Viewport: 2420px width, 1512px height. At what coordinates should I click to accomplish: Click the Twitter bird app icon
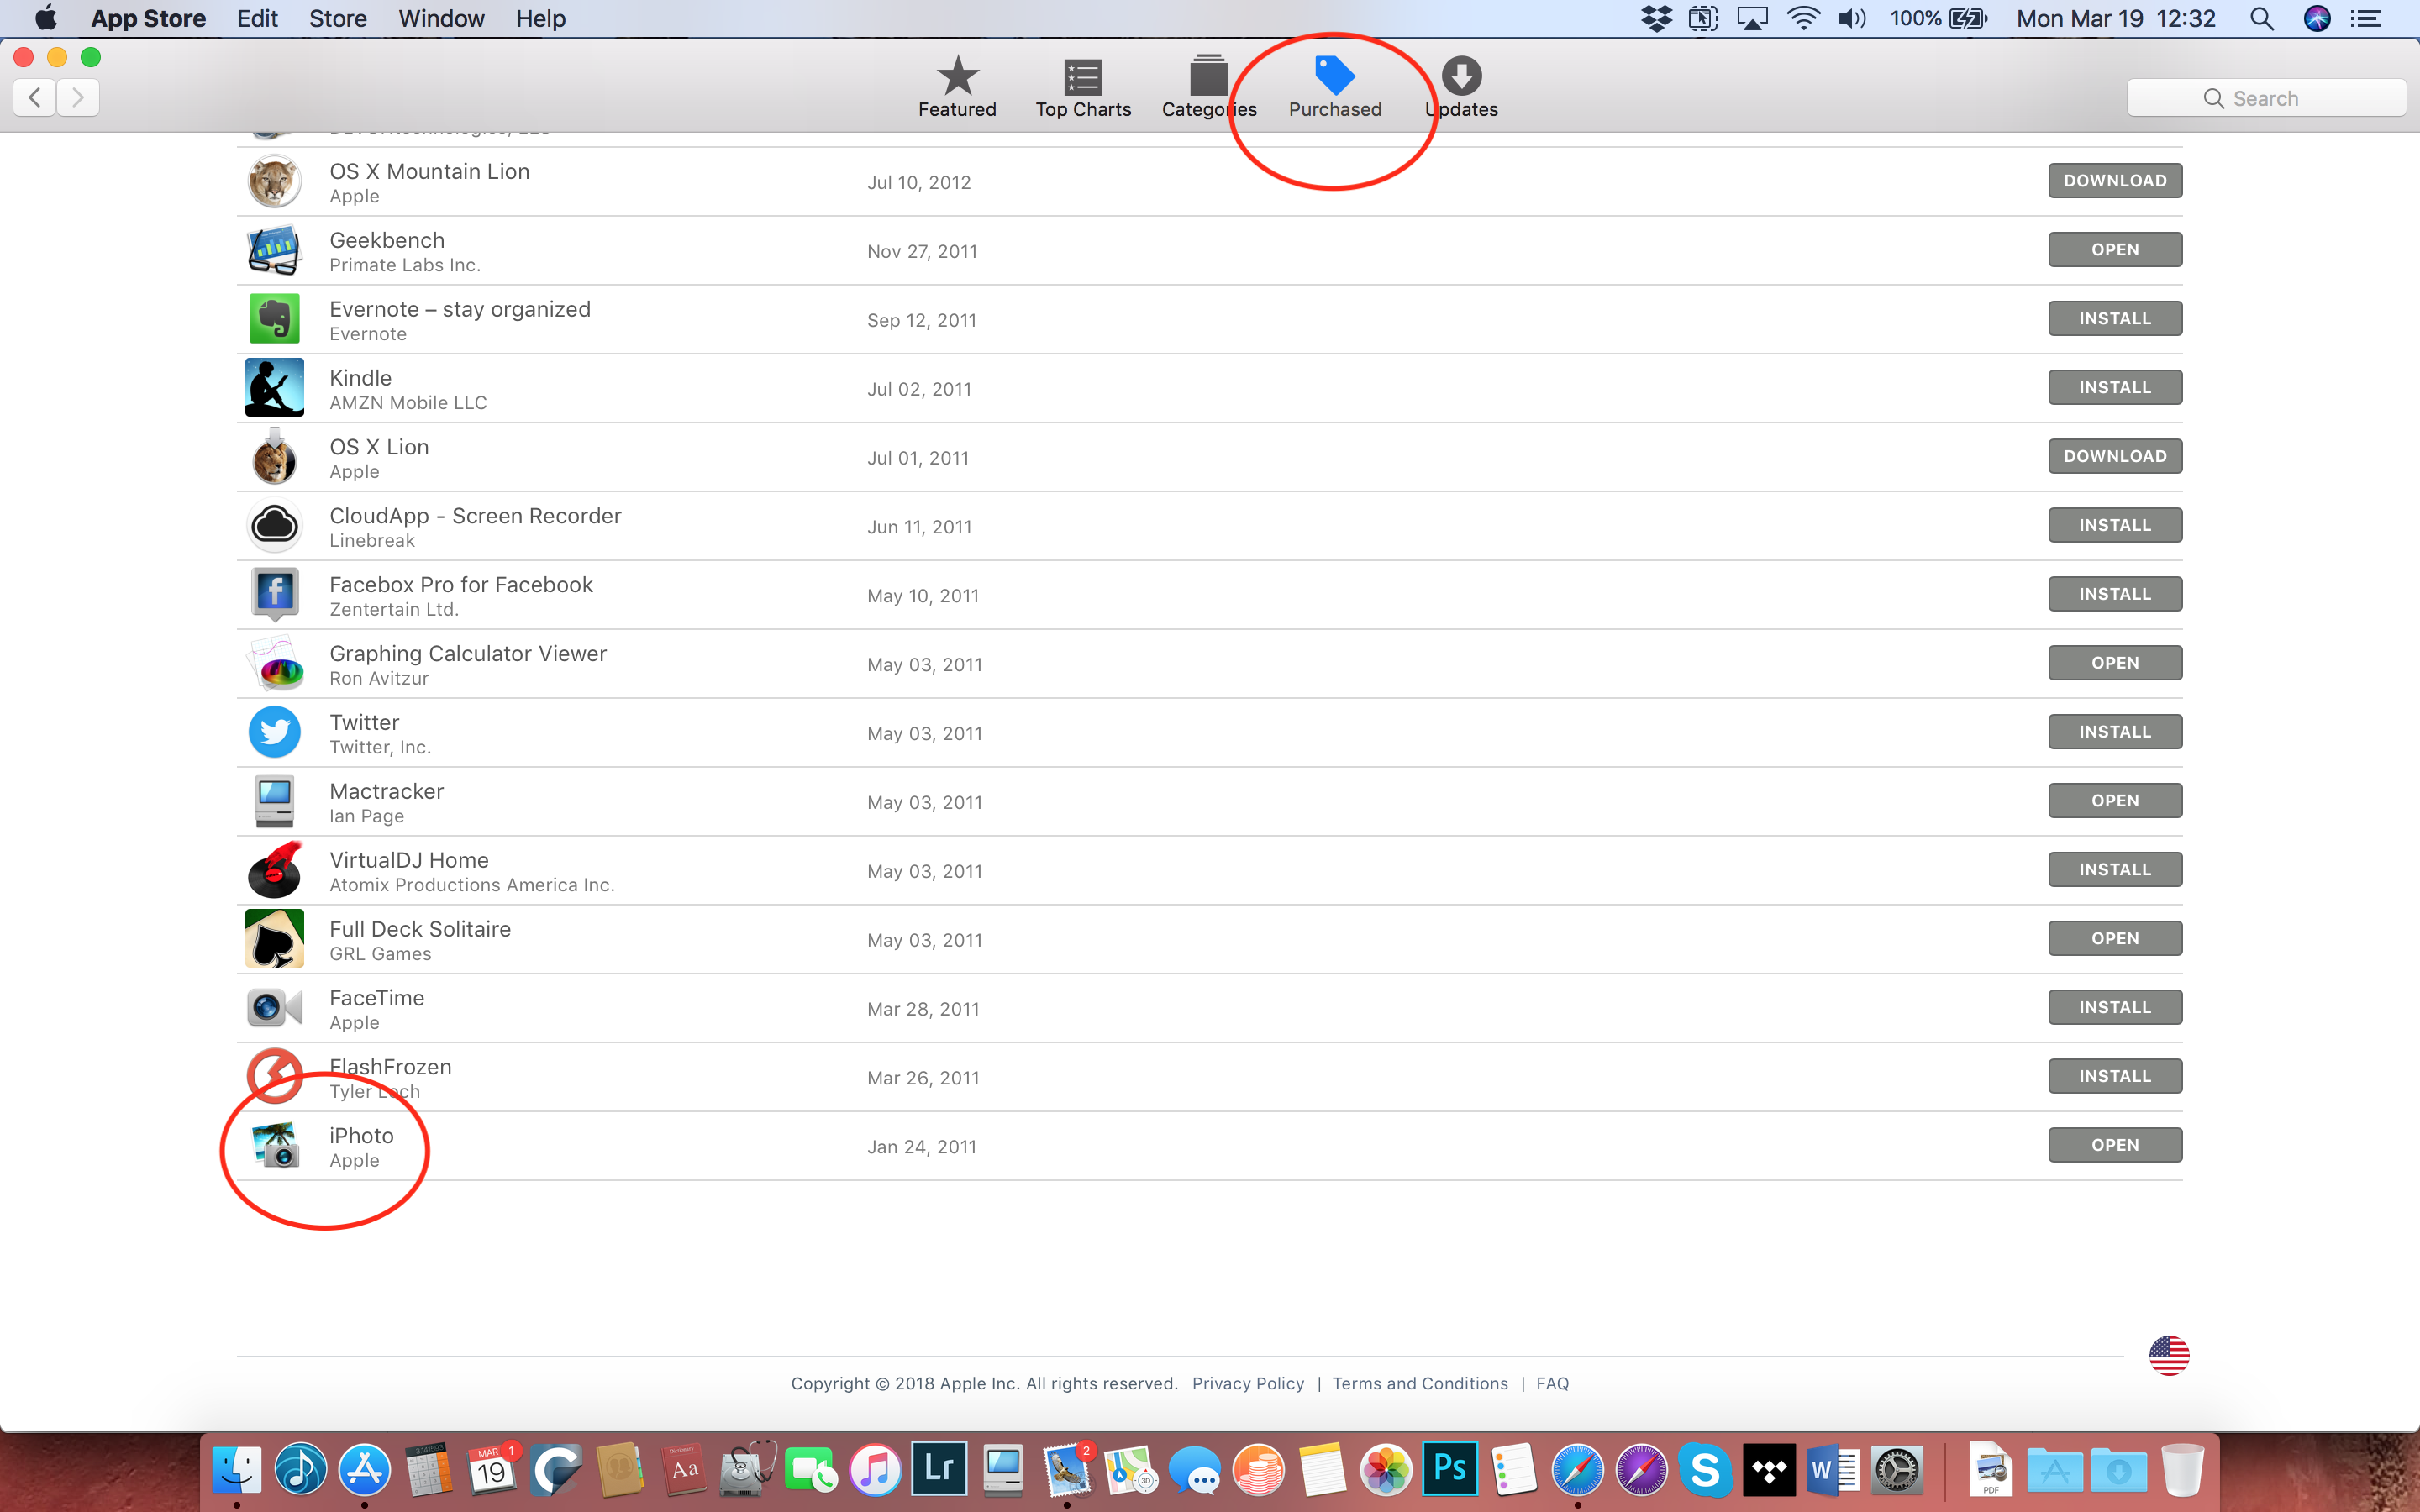(x=274, y=732)
